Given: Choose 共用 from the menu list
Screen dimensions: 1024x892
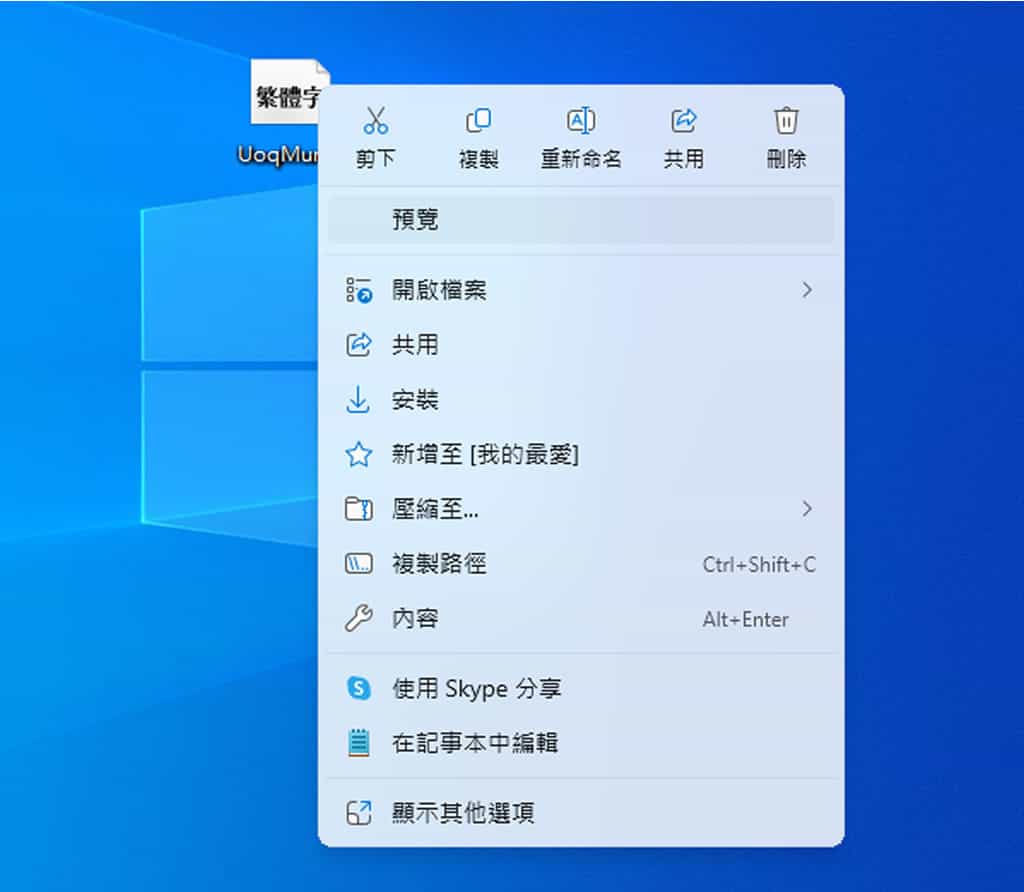Looking at the screenshot, I should [x=581, y=344].
